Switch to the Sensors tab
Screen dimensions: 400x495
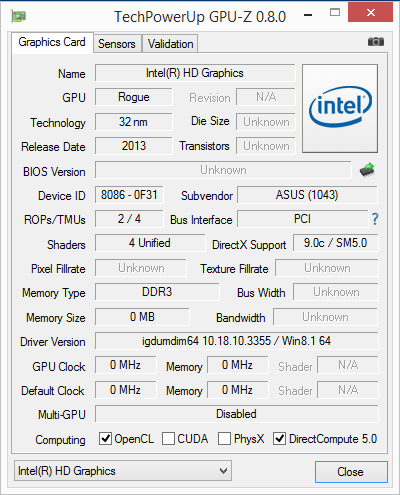tap(117, 44)
